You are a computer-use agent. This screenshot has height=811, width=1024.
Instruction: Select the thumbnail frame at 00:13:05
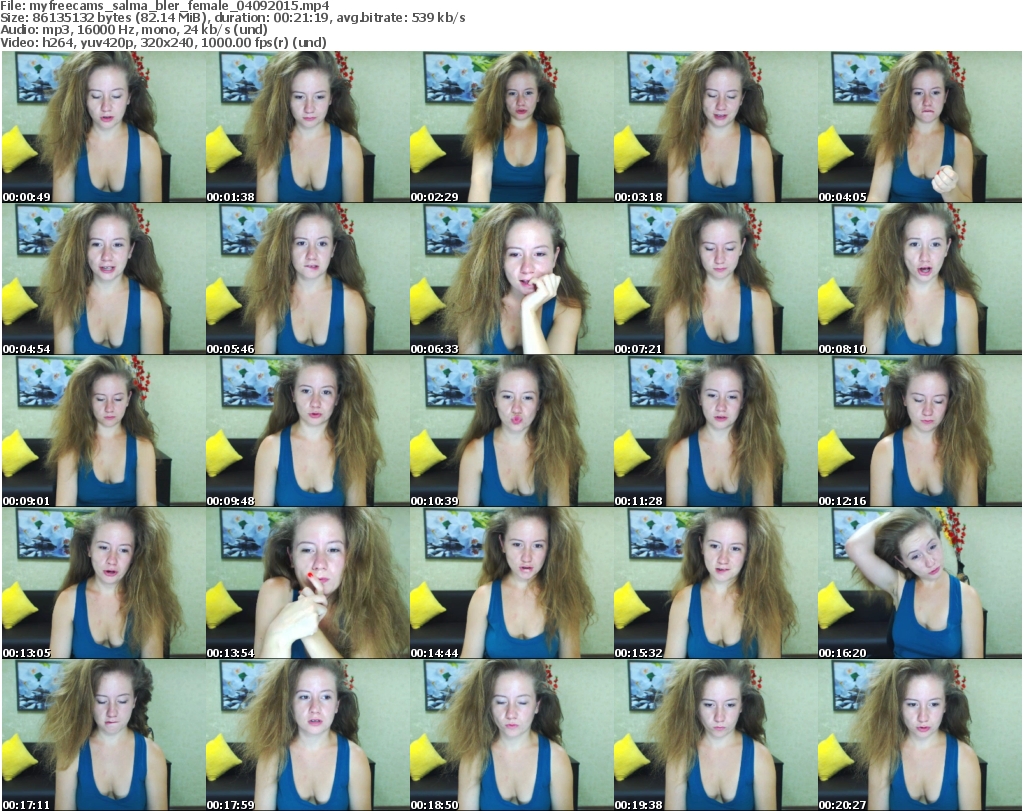point(103,583)
